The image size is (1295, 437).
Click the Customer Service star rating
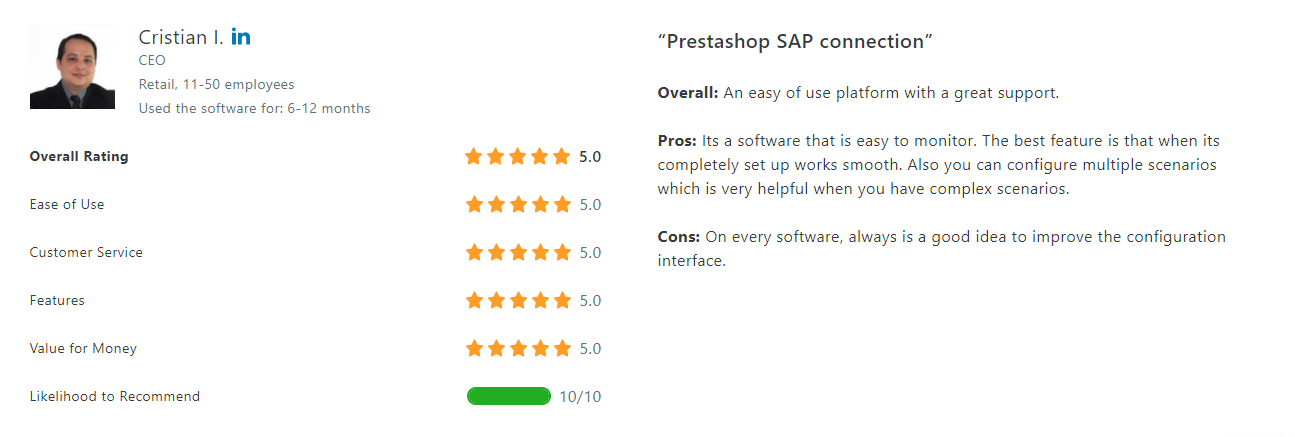[518, 253]
